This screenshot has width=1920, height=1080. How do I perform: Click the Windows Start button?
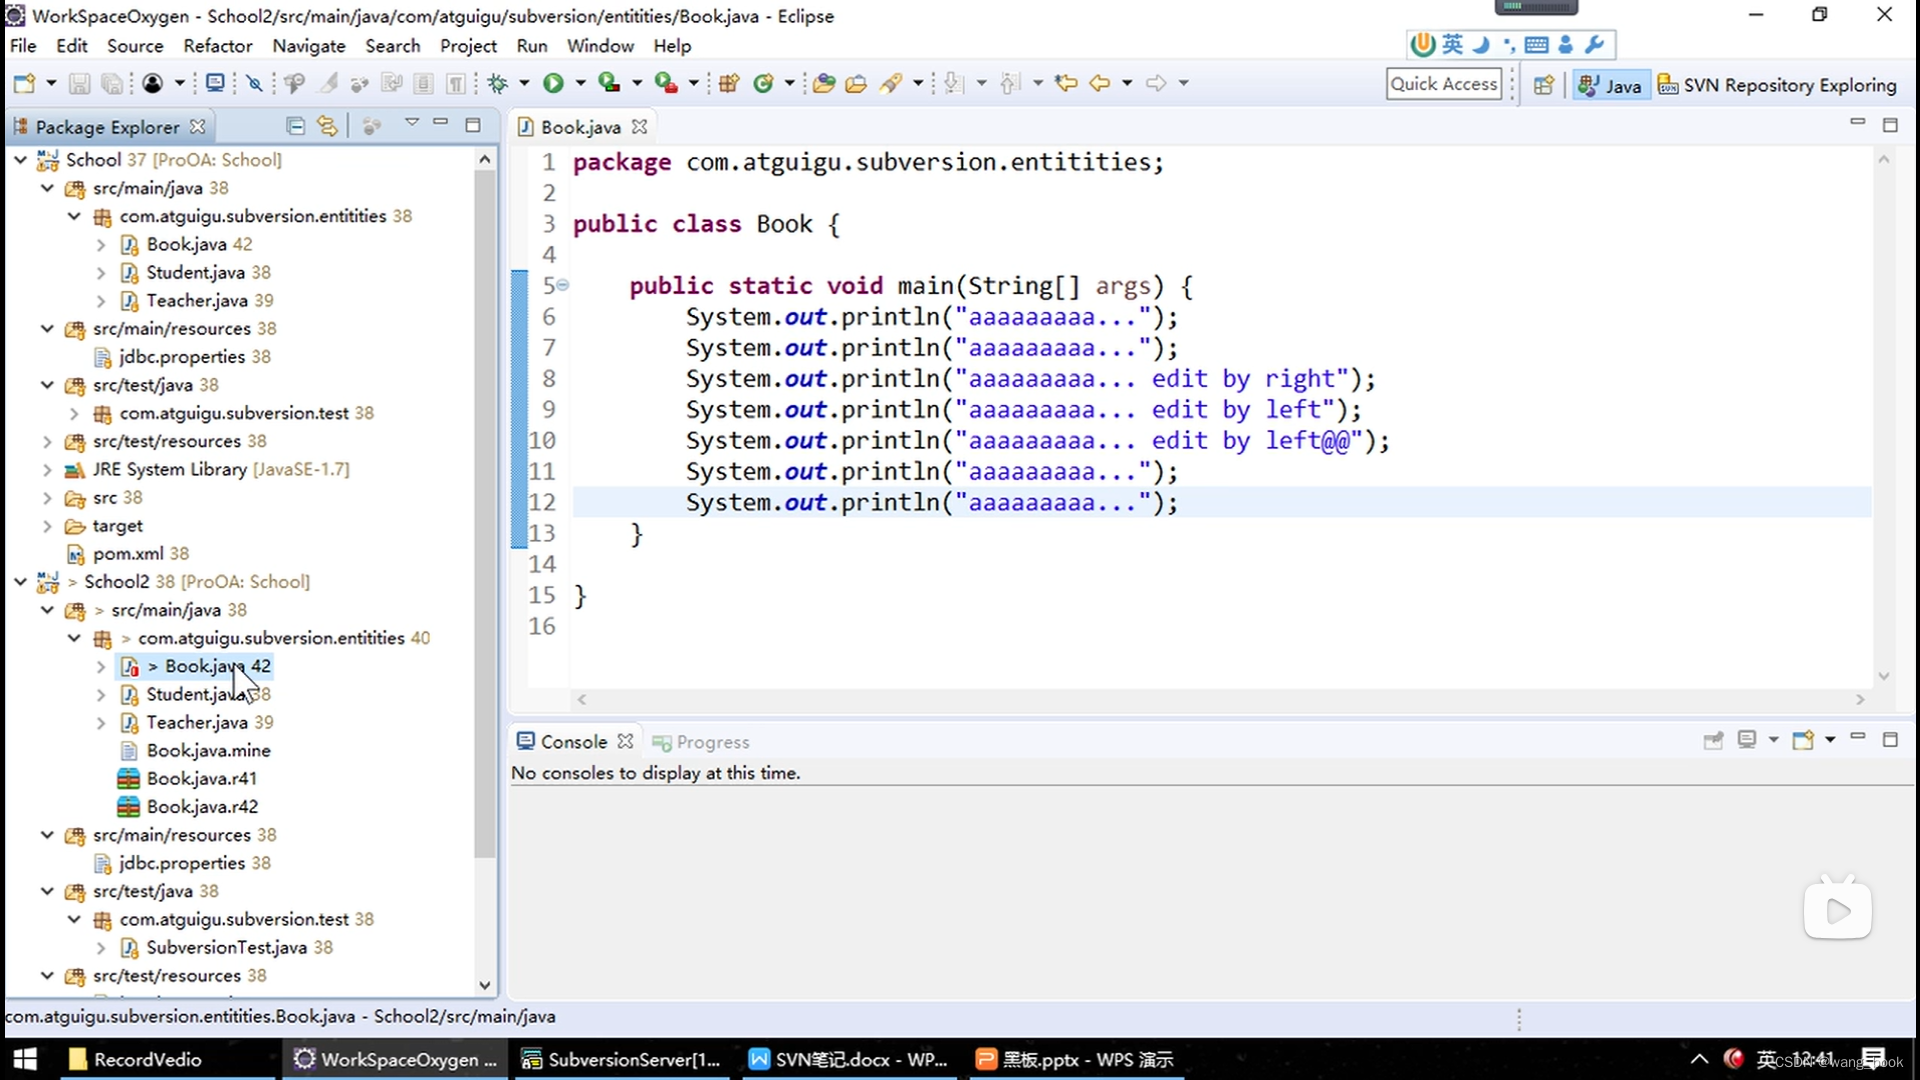(25, 1059)
